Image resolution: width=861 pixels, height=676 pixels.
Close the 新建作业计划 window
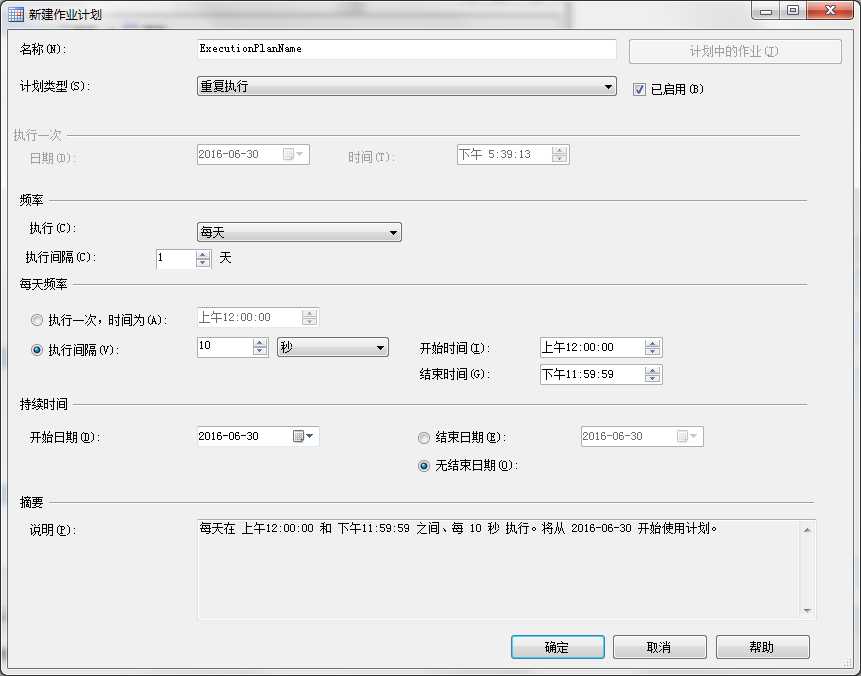click(x=830, y=10)
